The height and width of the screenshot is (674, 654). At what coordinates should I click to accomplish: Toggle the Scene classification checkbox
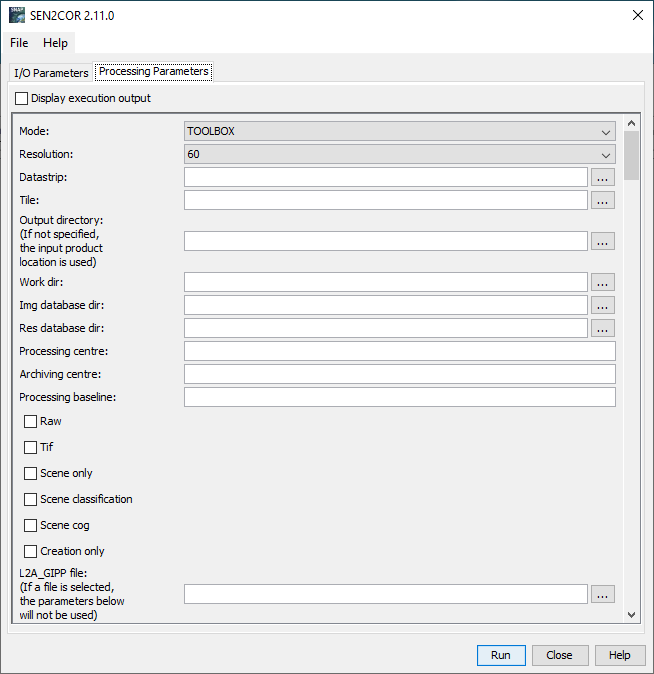pyautogui.click(x=31, y=499)
